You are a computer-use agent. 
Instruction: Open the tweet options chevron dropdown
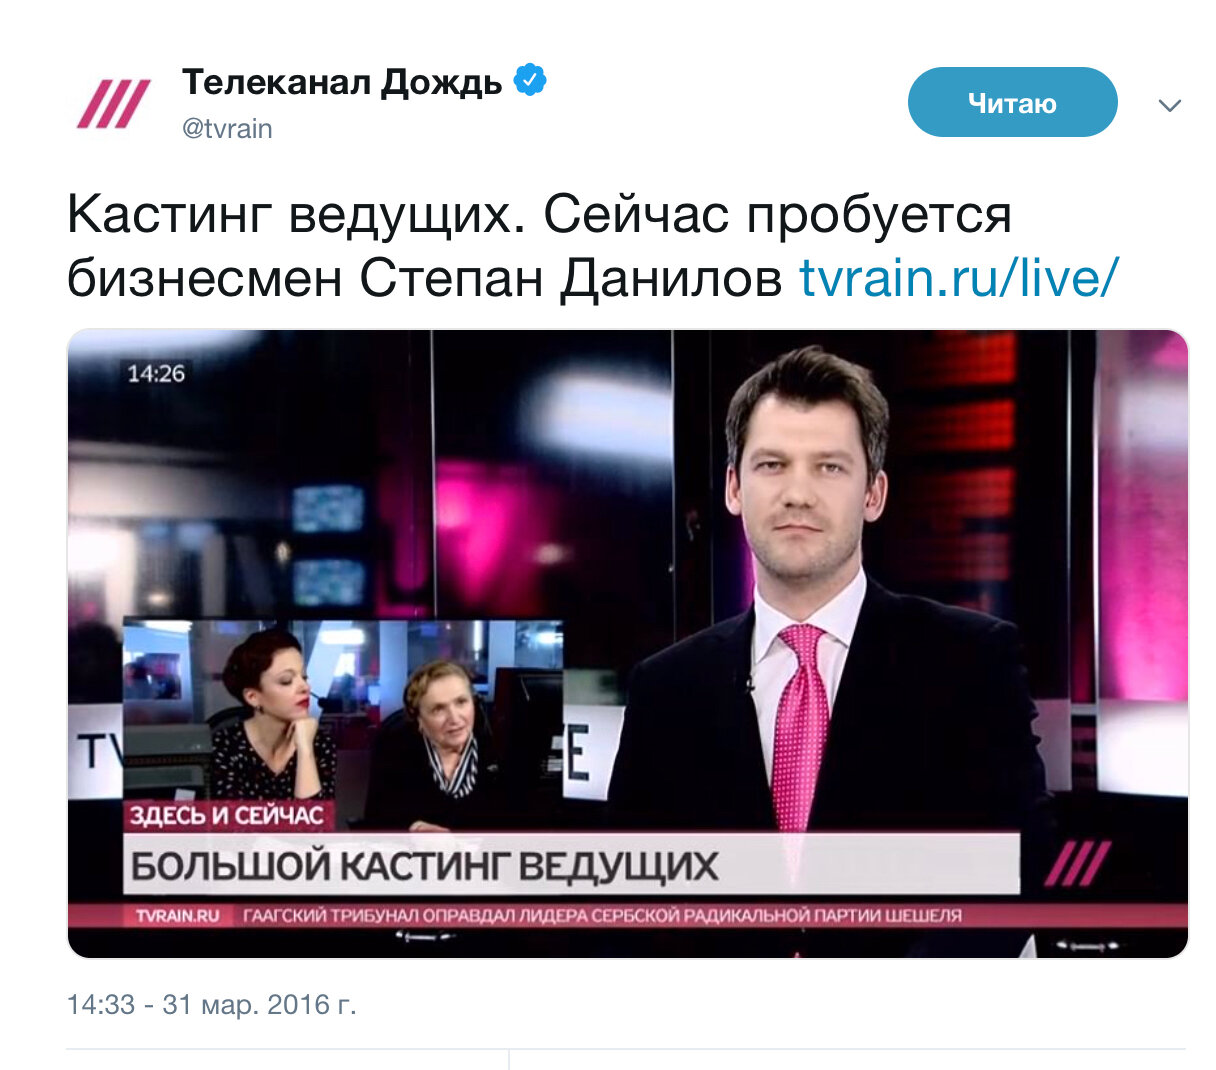[1169, 105]
